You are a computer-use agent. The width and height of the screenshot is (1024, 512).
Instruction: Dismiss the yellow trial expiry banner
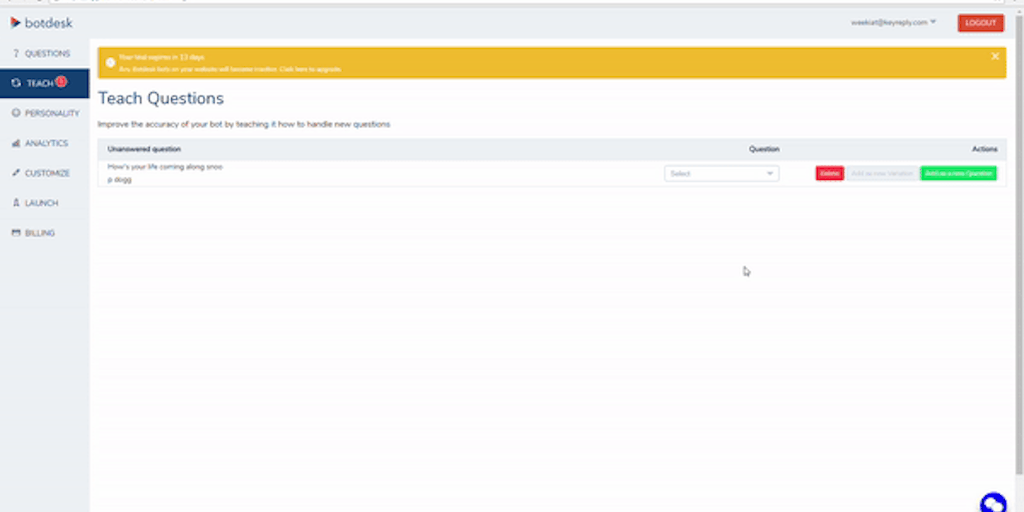(995, 56)
